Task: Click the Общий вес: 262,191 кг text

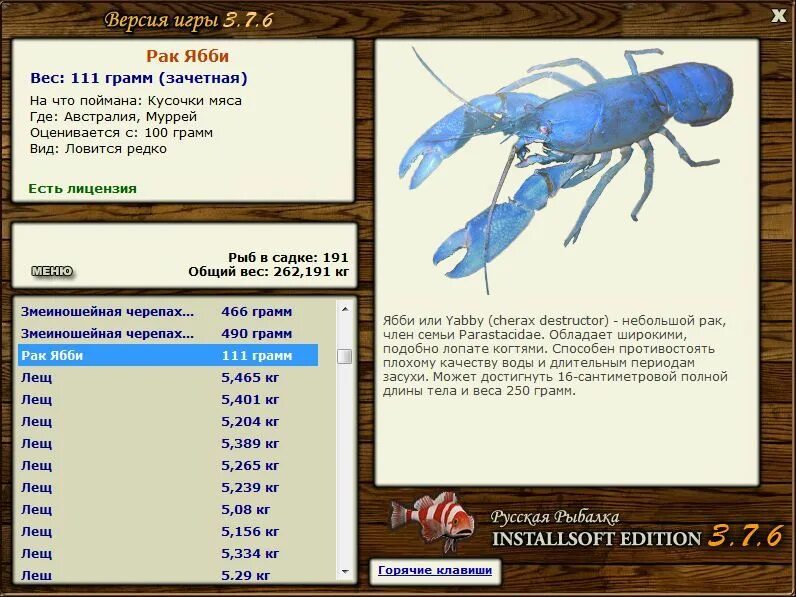Action: [x=269, y=272]
